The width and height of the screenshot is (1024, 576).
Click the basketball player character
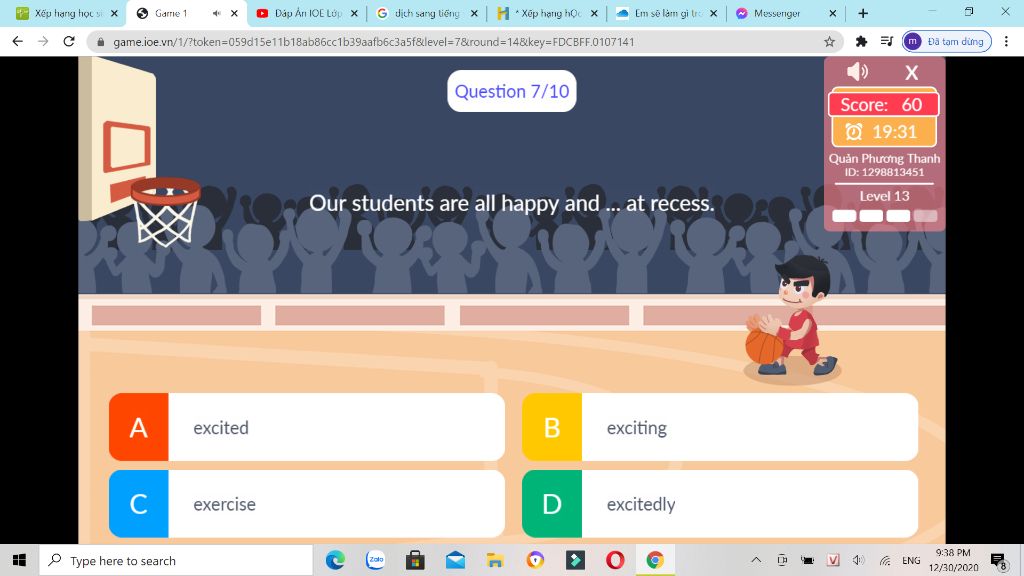(792, 317)
